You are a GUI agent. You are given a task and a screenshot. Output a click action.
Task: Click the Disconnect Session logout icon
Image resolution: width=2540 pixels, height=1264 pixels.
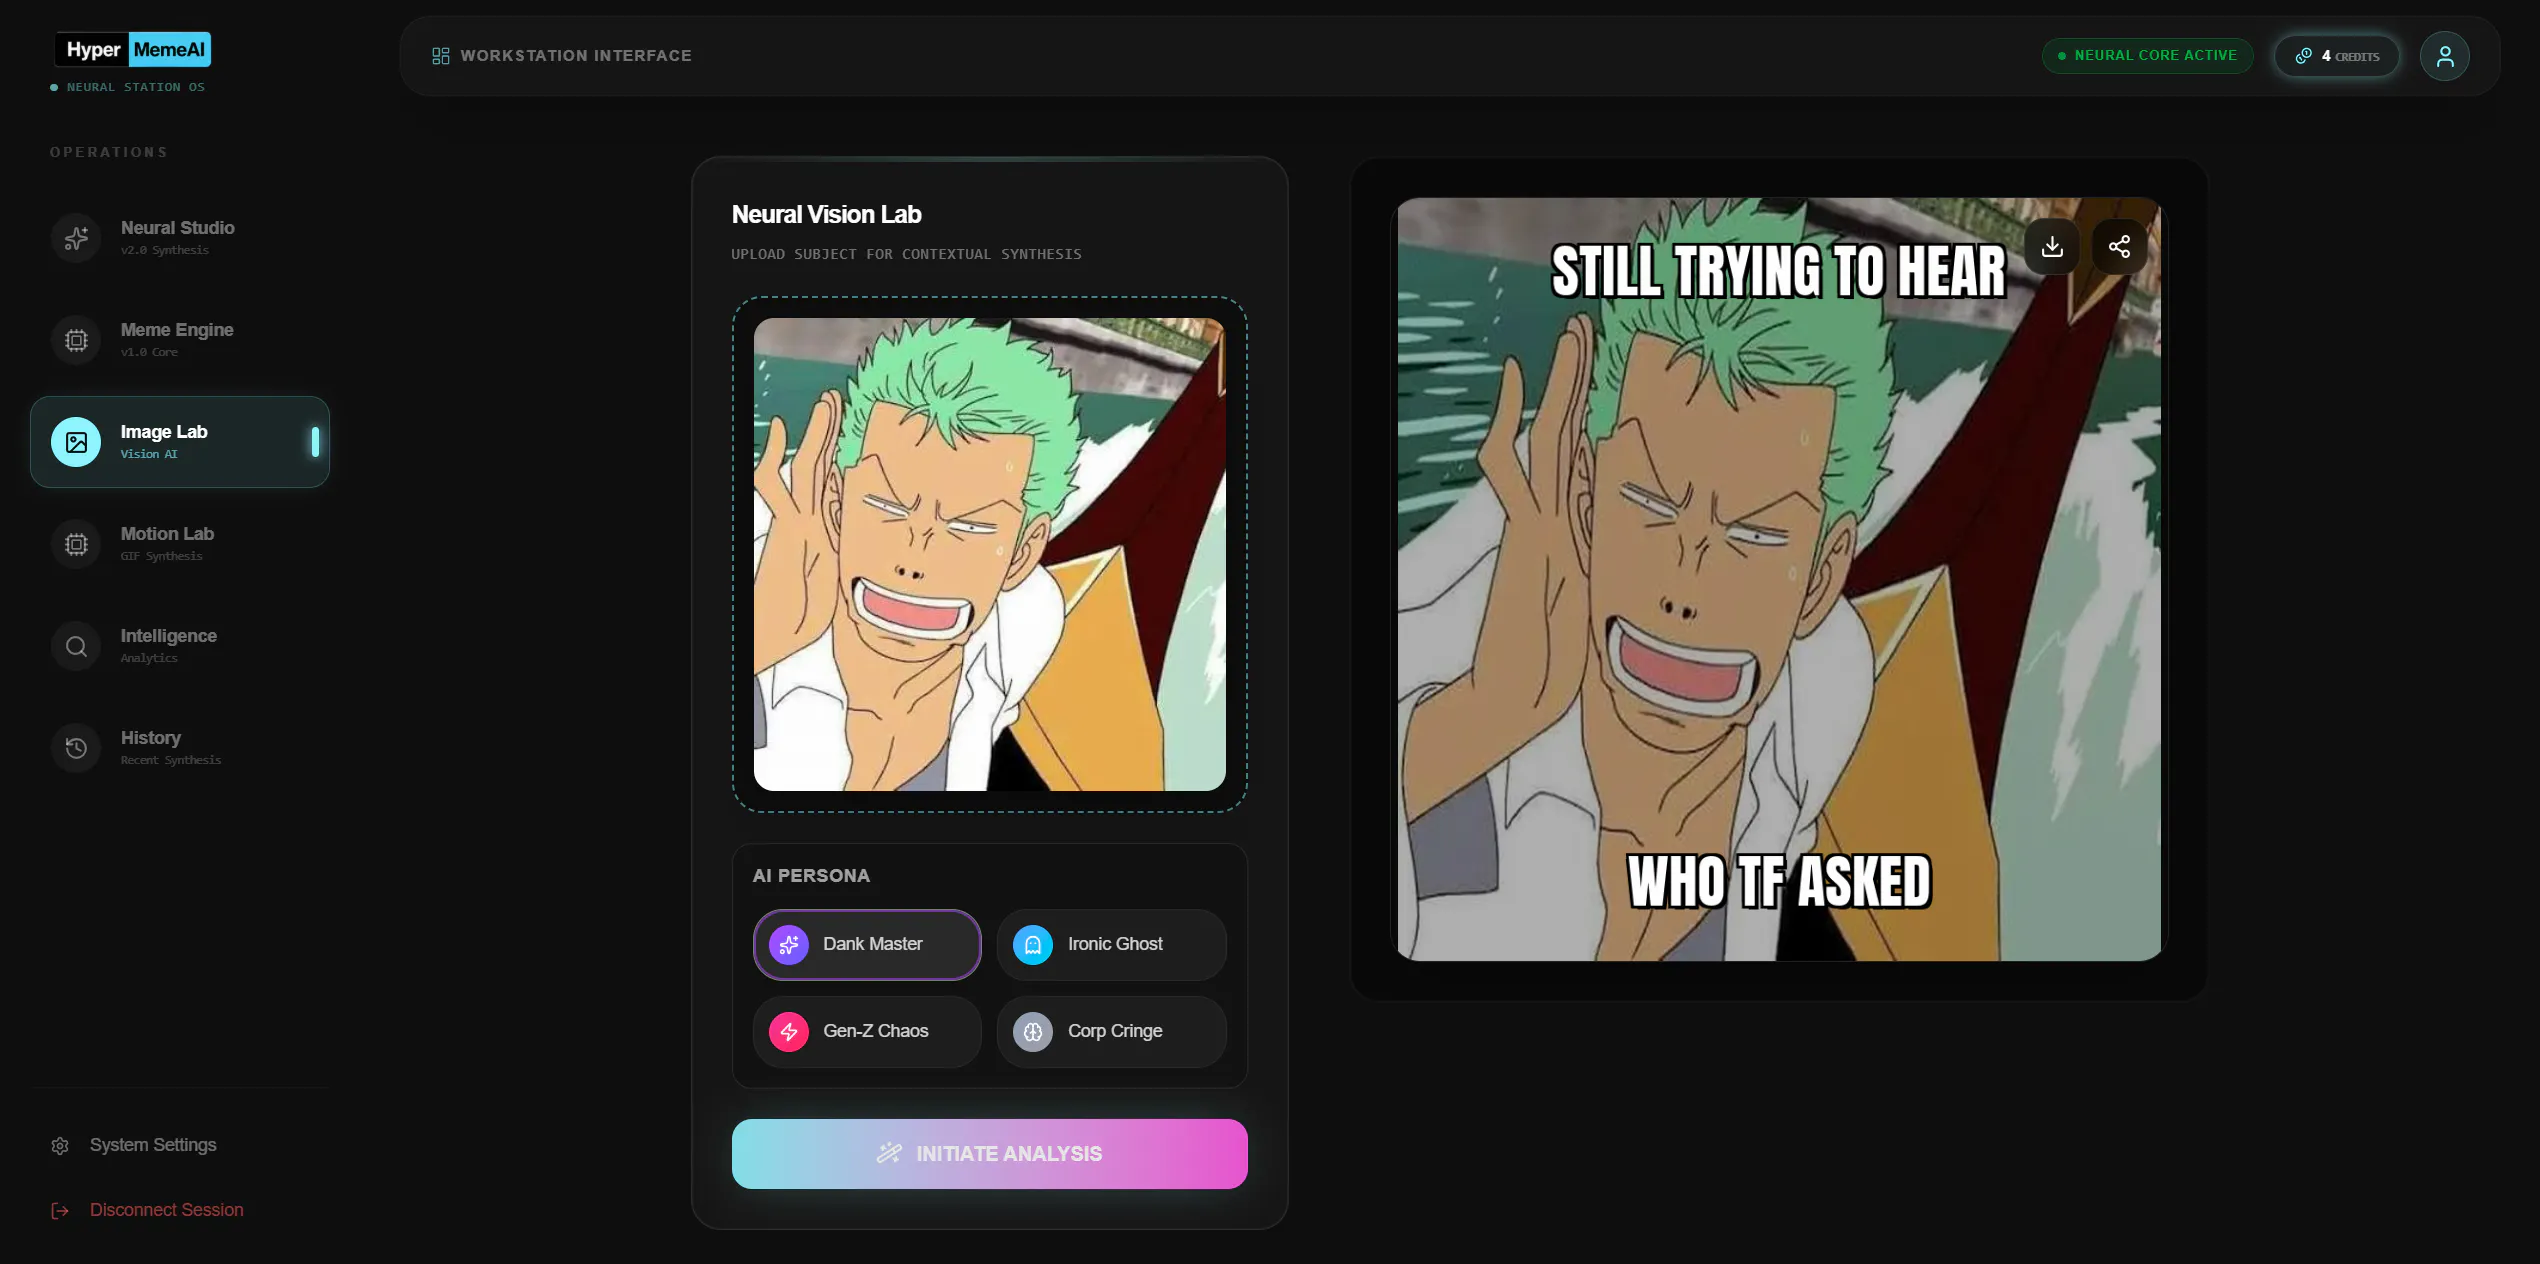coord(60,1211)
